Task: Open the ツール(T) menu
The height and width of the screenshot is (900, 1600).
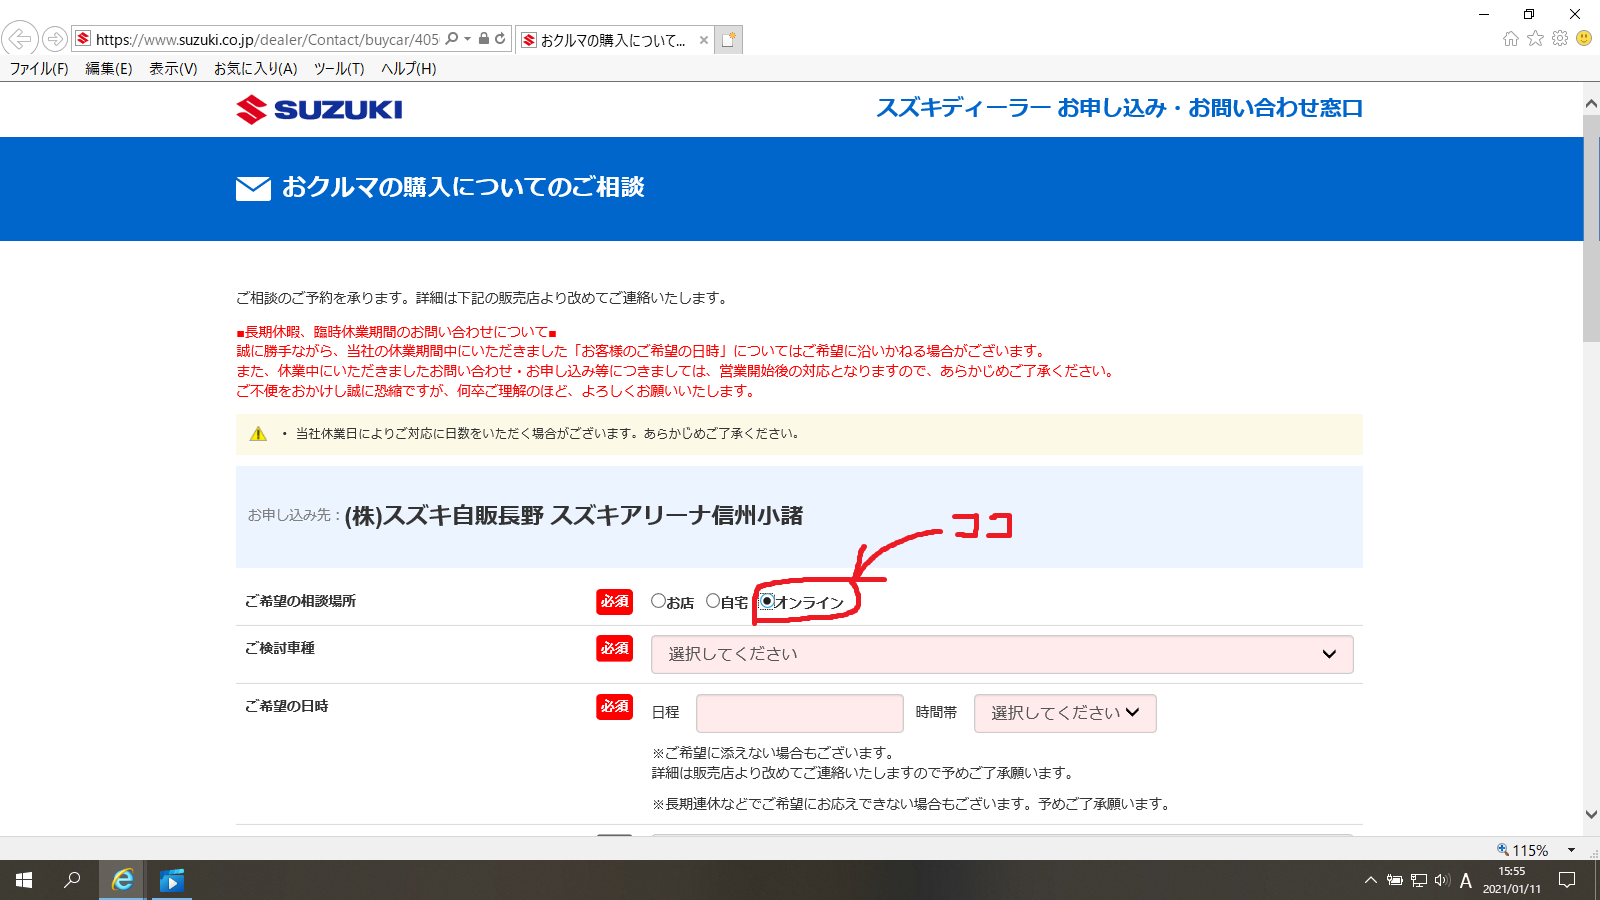Action: coord(339,69)
